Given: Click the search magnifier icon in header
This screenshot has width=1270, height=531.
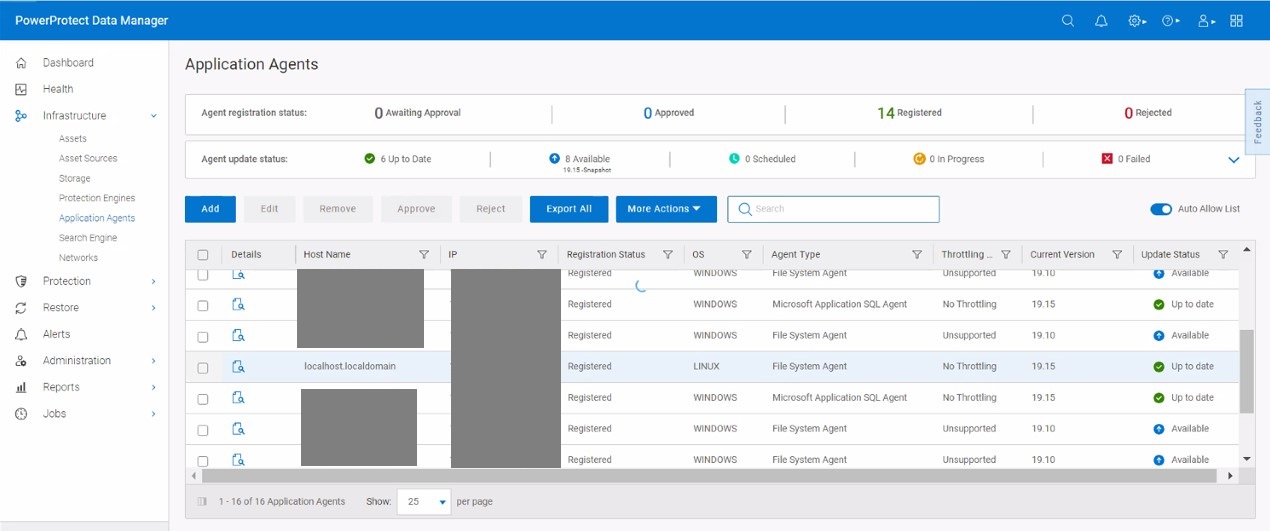Looking at the screenshot, I should (1068, 21).
